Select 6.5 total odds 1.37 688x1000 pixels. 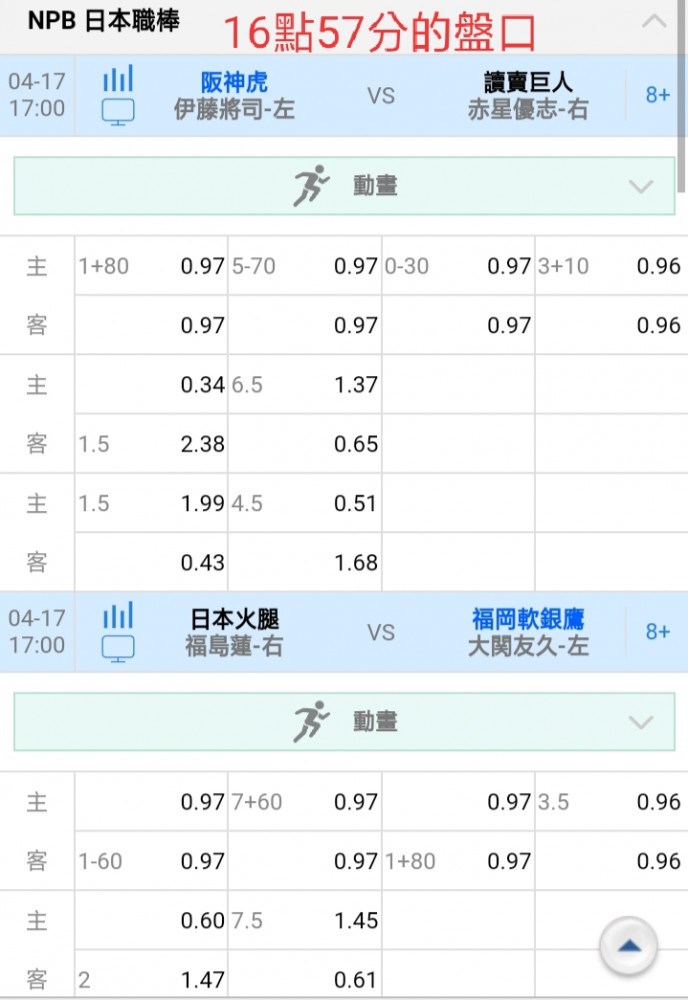point(305,385)
